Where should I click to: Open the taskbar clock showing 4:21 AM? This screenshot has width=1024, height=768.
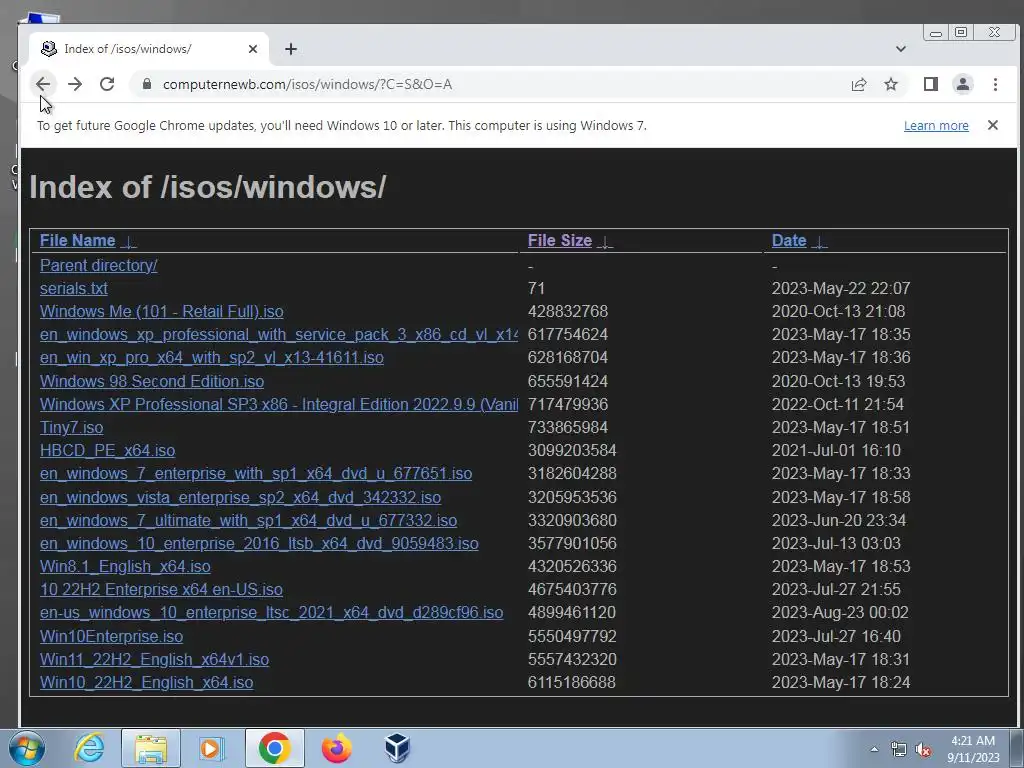[x=973, y=749]
